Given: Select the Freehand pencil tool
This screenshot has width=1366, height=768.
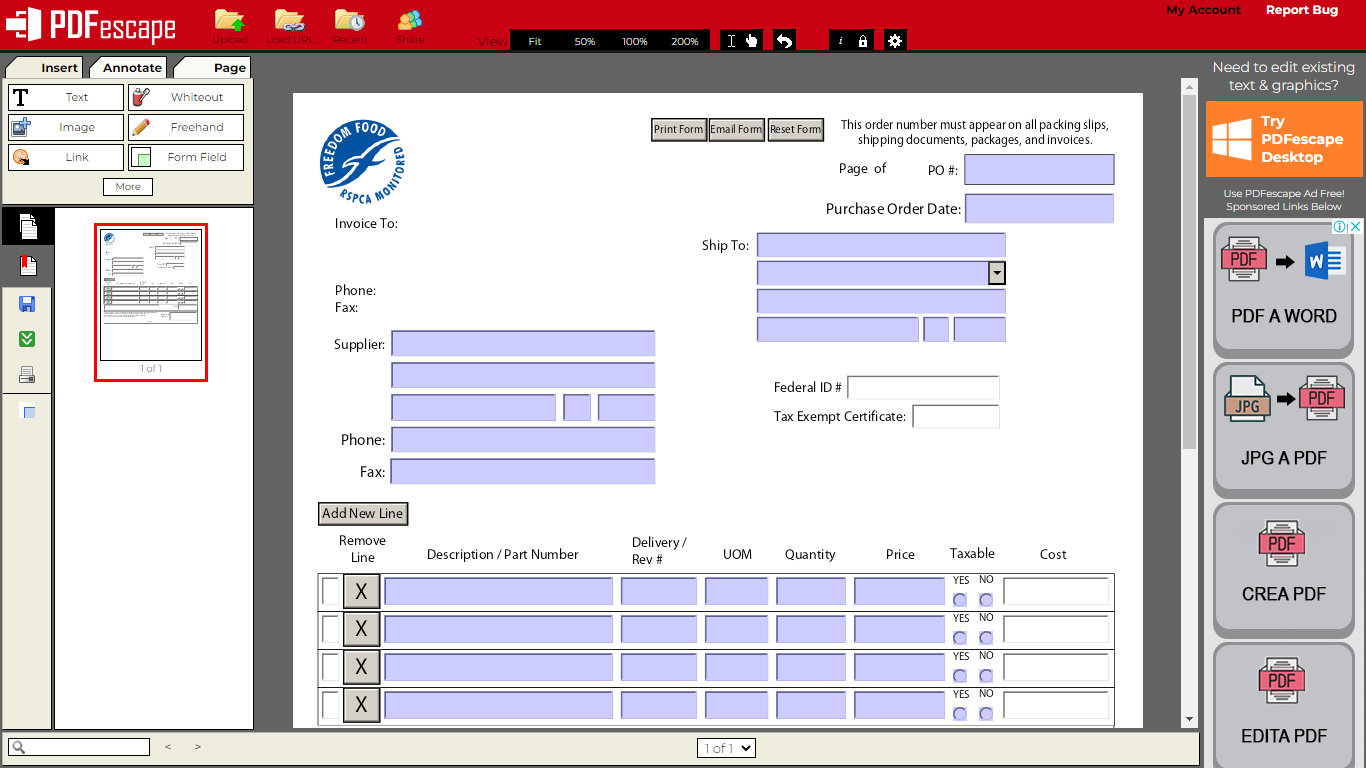Looking at the screenshot, I should coord(186,127).
